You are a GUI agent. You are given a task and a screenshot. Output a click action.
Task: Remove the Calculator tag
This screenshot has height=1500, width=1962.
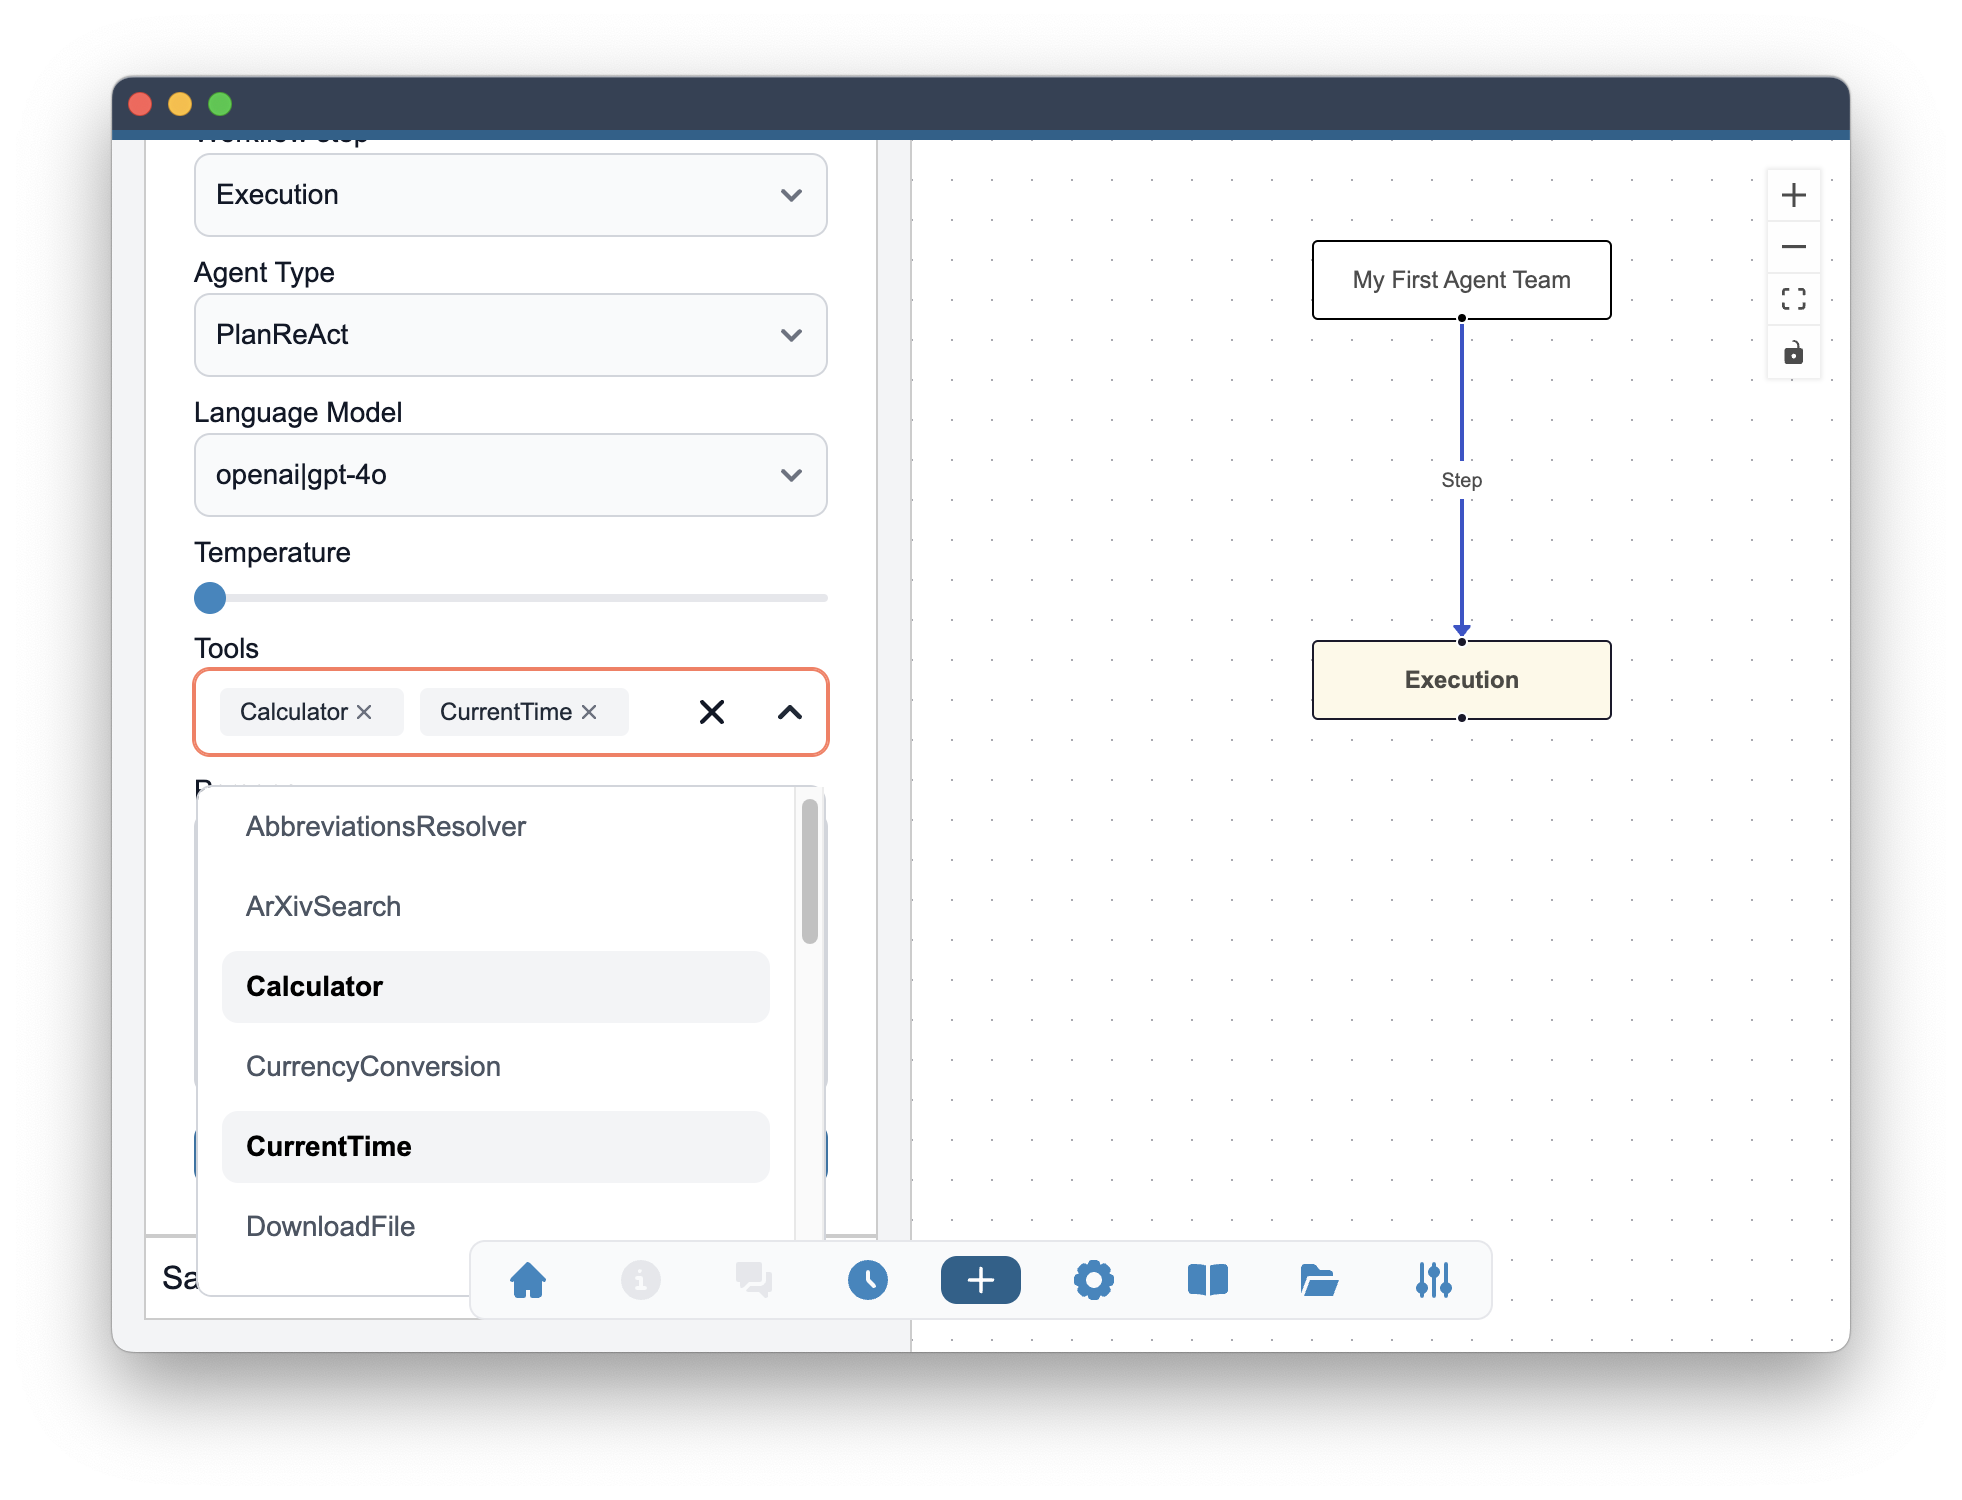[x=364, y=712]
